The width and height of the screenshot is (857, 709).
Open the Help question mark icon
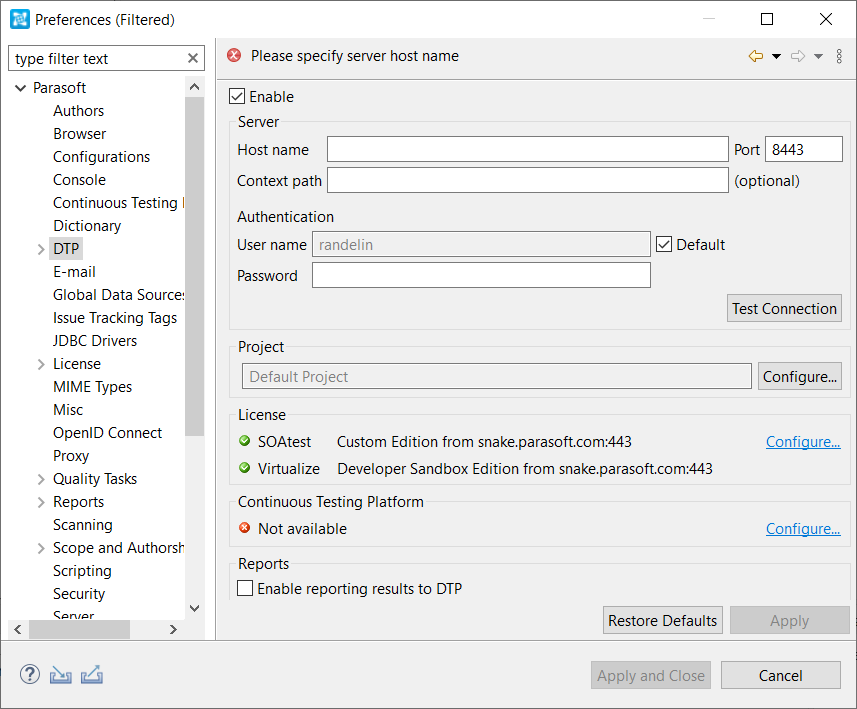click(x=30, y=674)
